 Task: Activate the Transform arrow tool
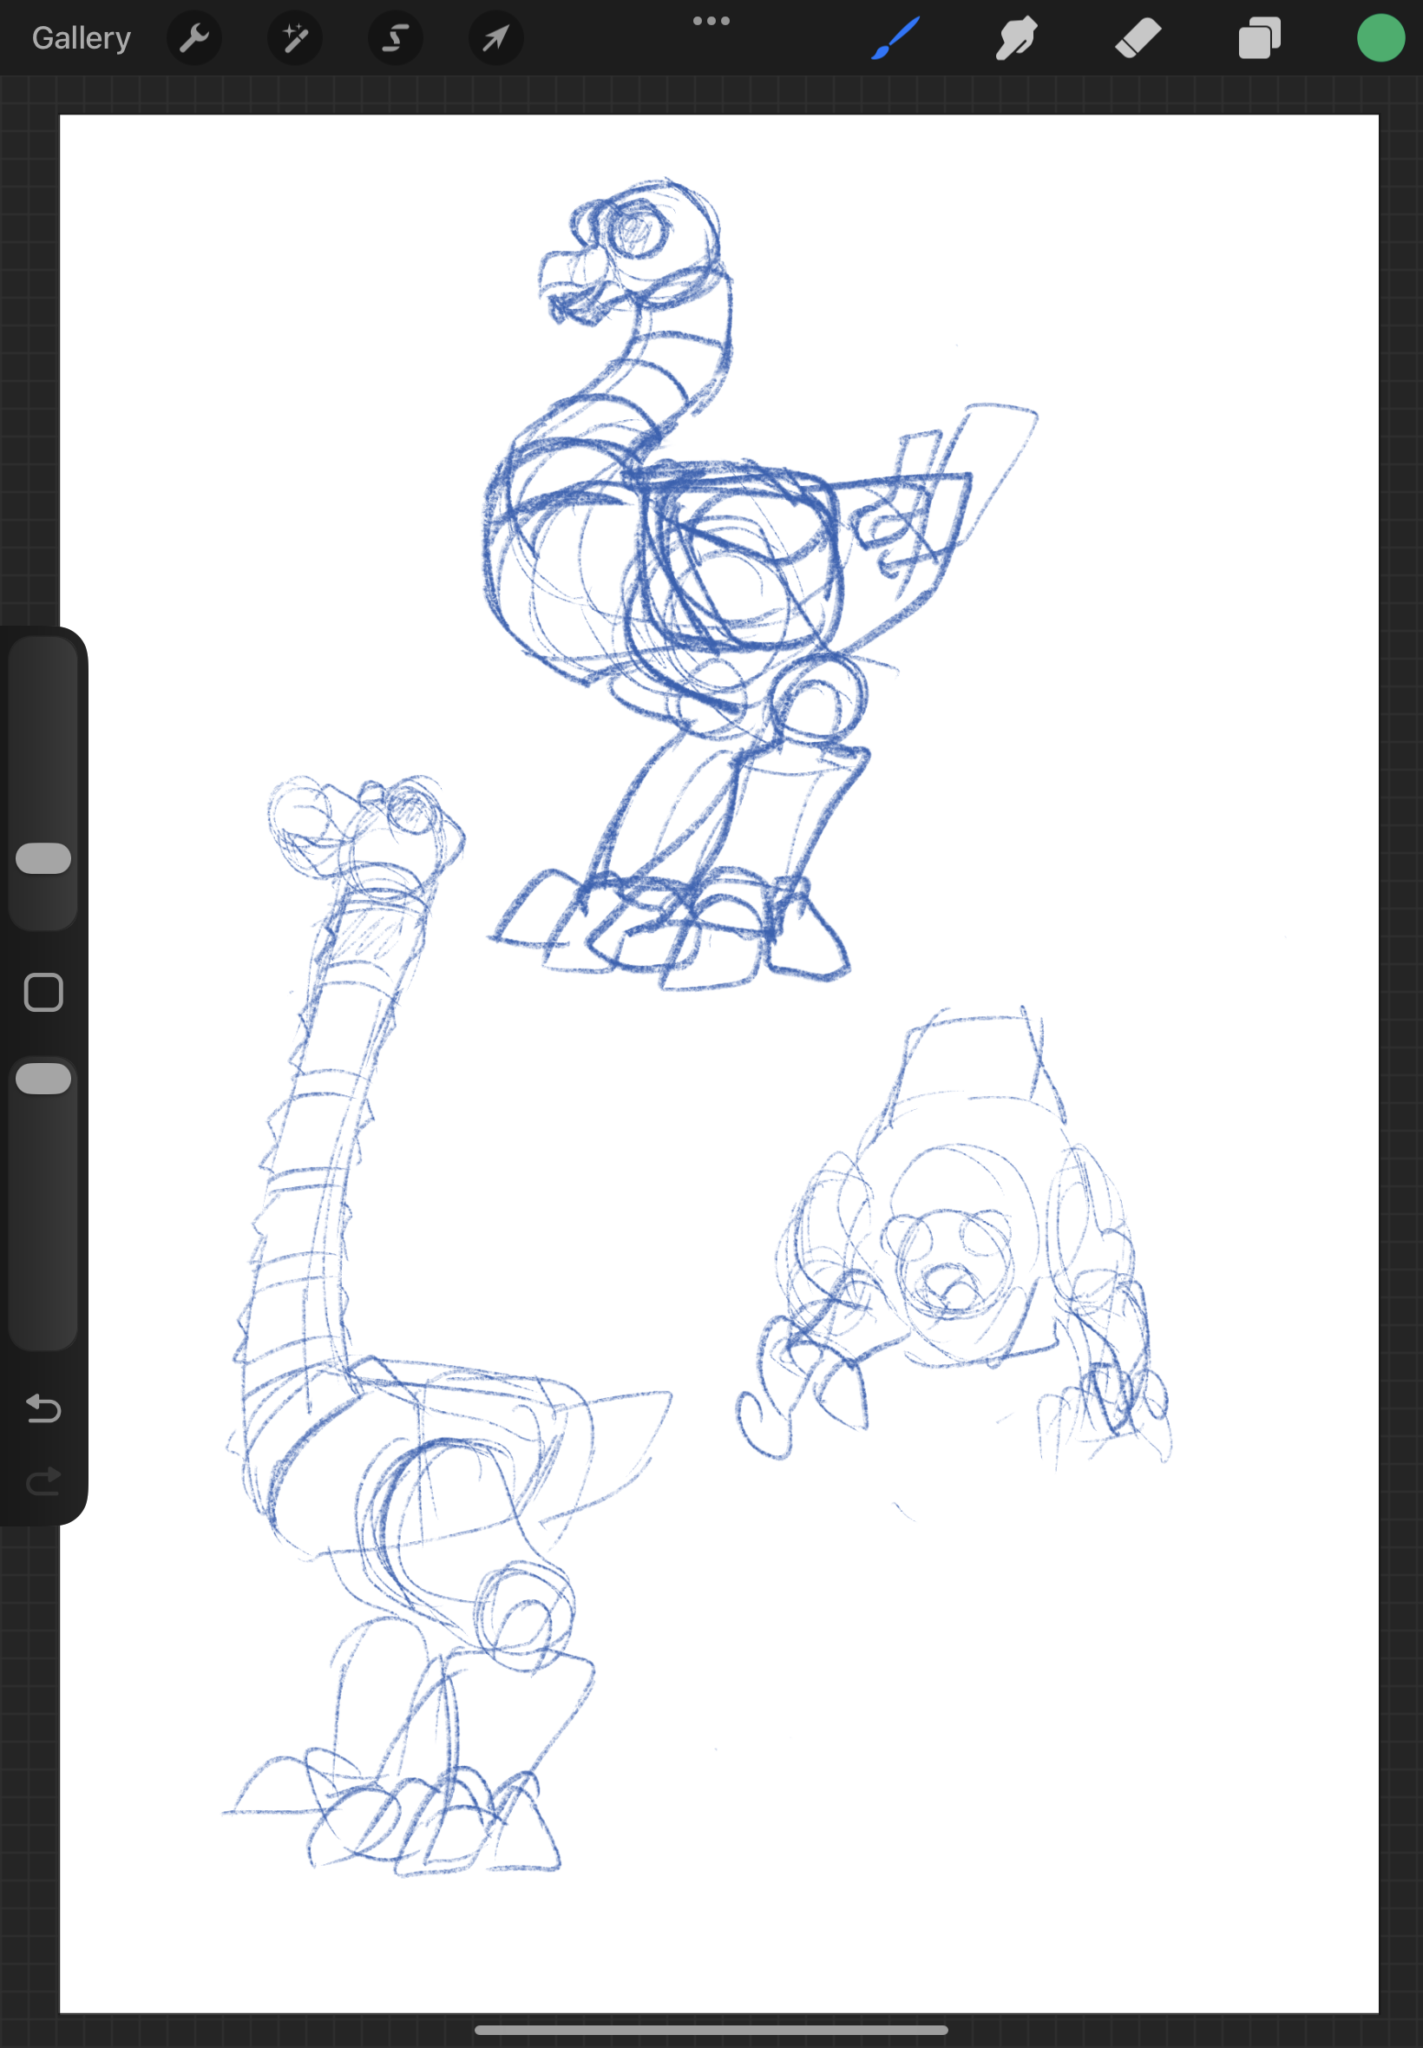pyautogui.click(x=496, y=39)
